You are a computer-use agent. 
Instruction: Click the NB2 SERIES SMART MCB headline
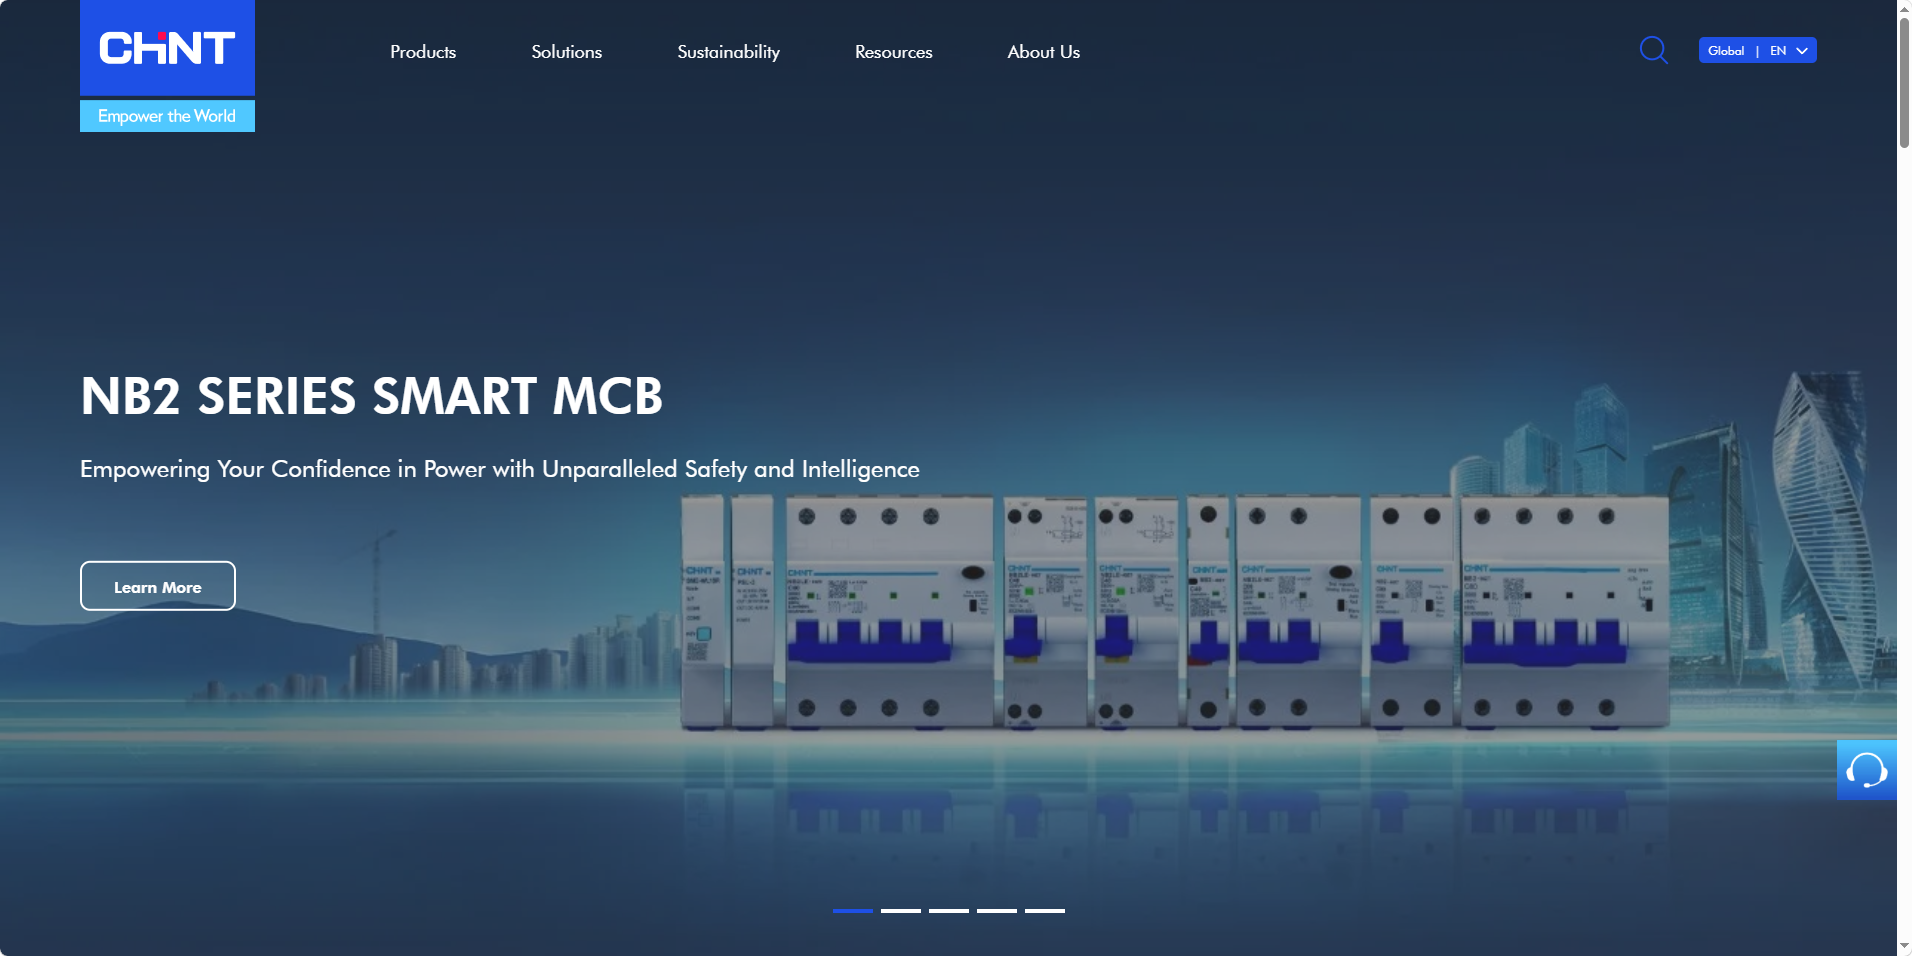click(371, 396)
